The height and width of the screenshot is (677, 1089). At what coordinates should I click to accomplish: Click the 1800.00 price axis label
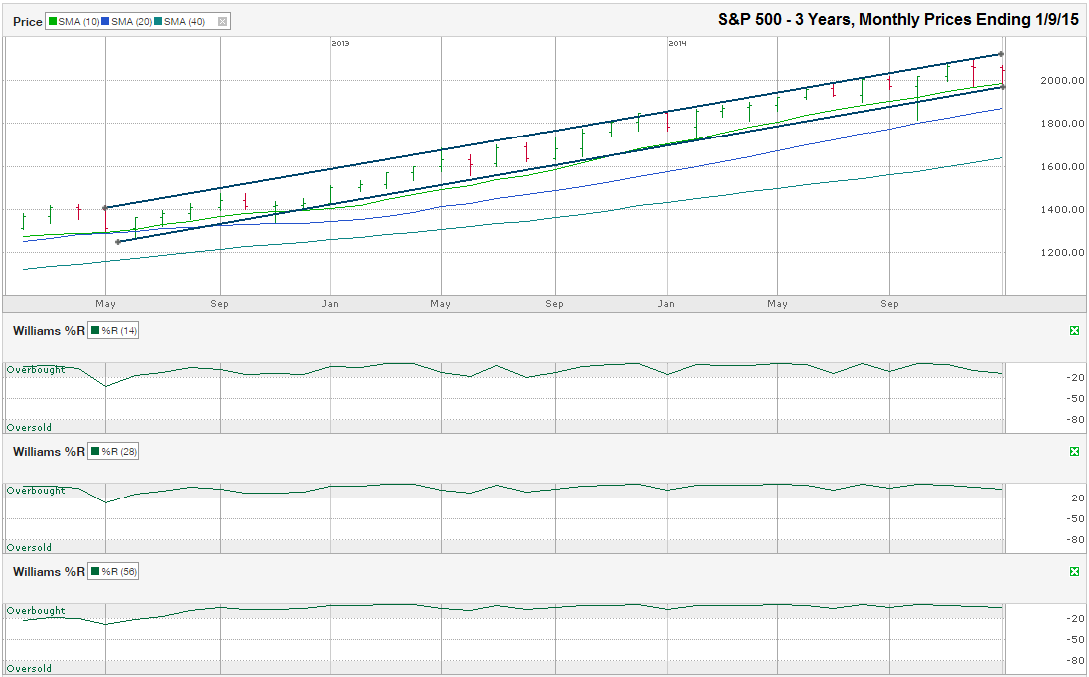[1062, 124]
